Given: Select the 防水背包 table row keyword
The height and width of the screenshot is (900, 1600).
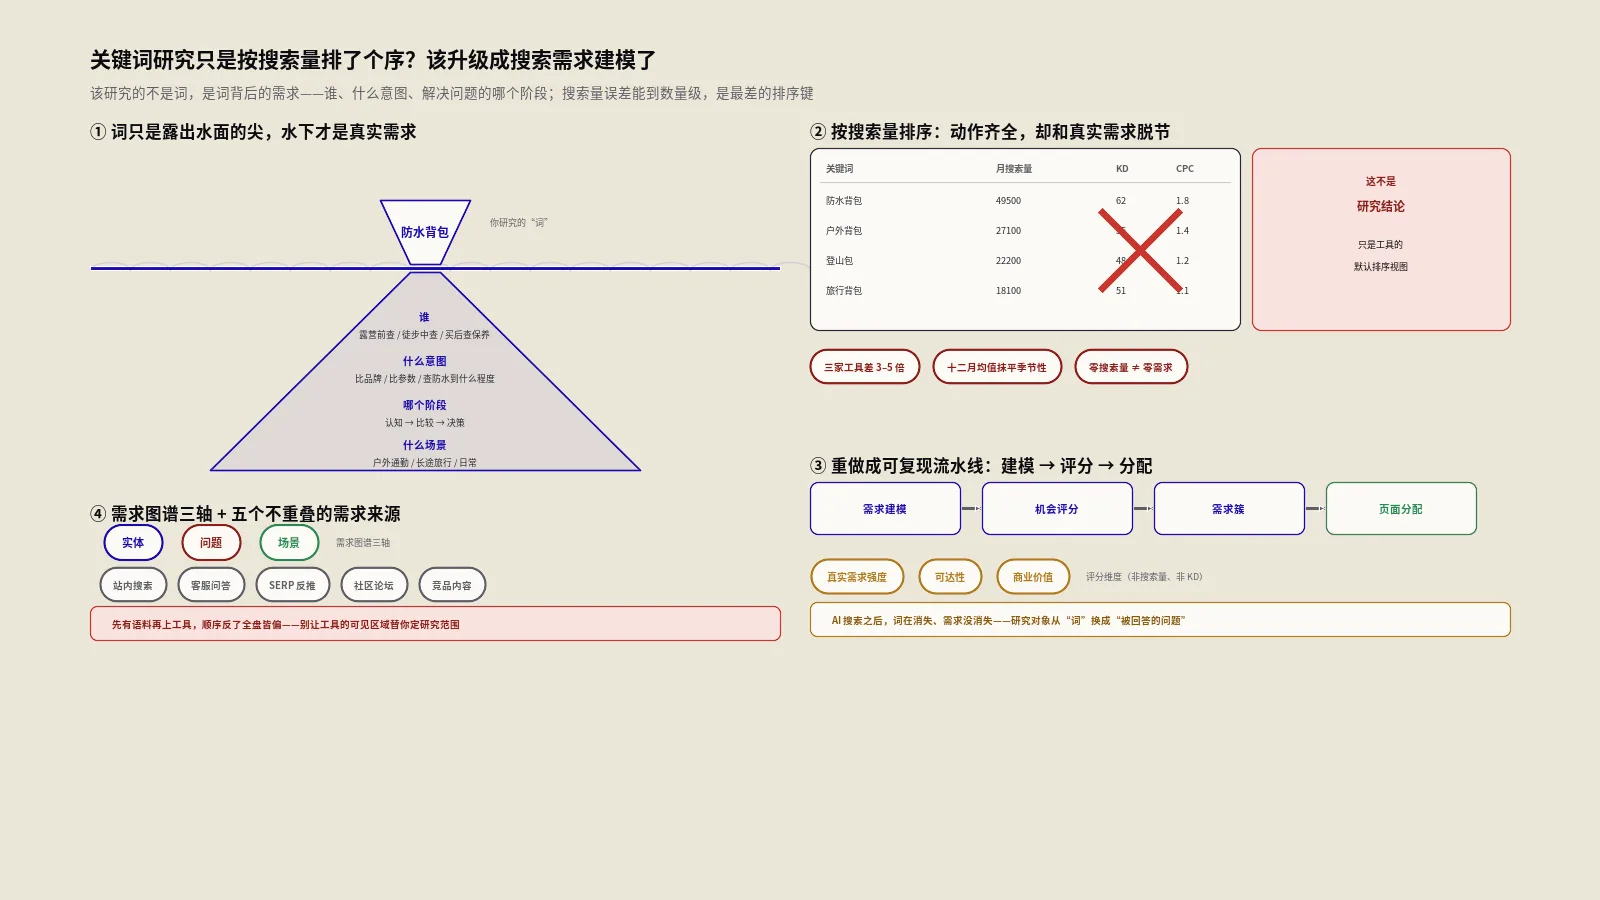Looking at the screenshot, I should [x=844, y=201].
